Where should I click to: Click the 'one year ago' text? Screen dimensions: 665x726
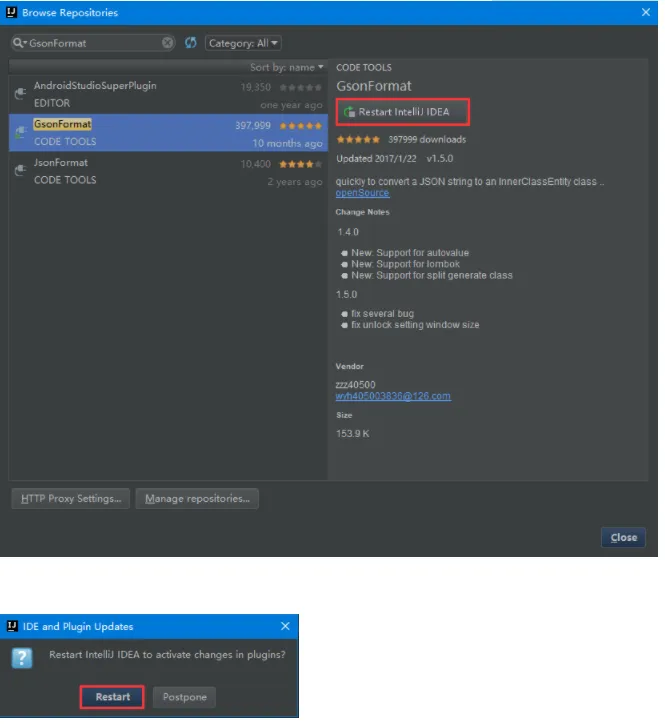point(291,105)
